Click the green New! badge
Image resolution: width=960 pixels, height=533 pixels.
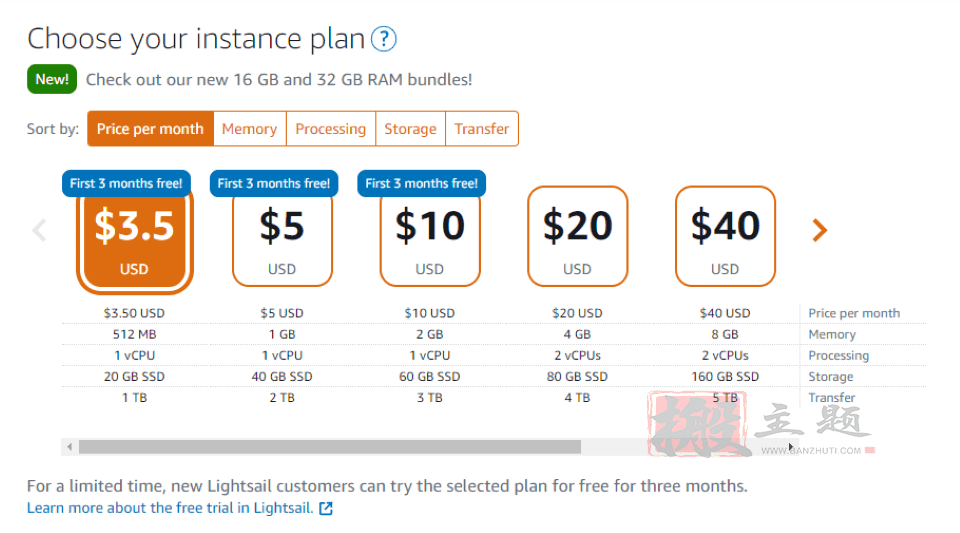tap(52, 79)
